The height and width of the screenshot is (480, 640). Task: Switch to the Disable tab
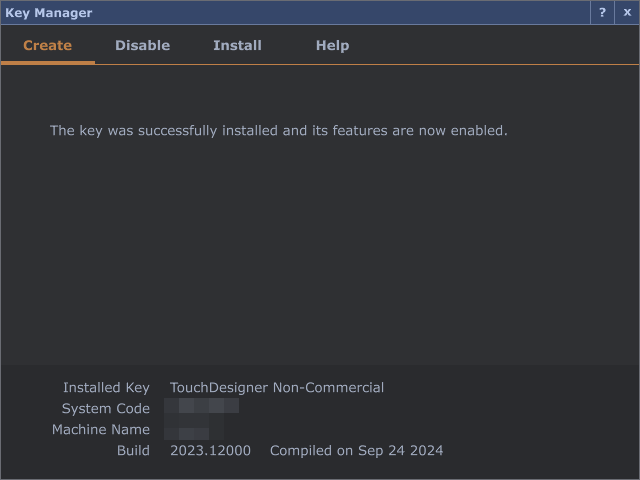(x=142, y=46)
